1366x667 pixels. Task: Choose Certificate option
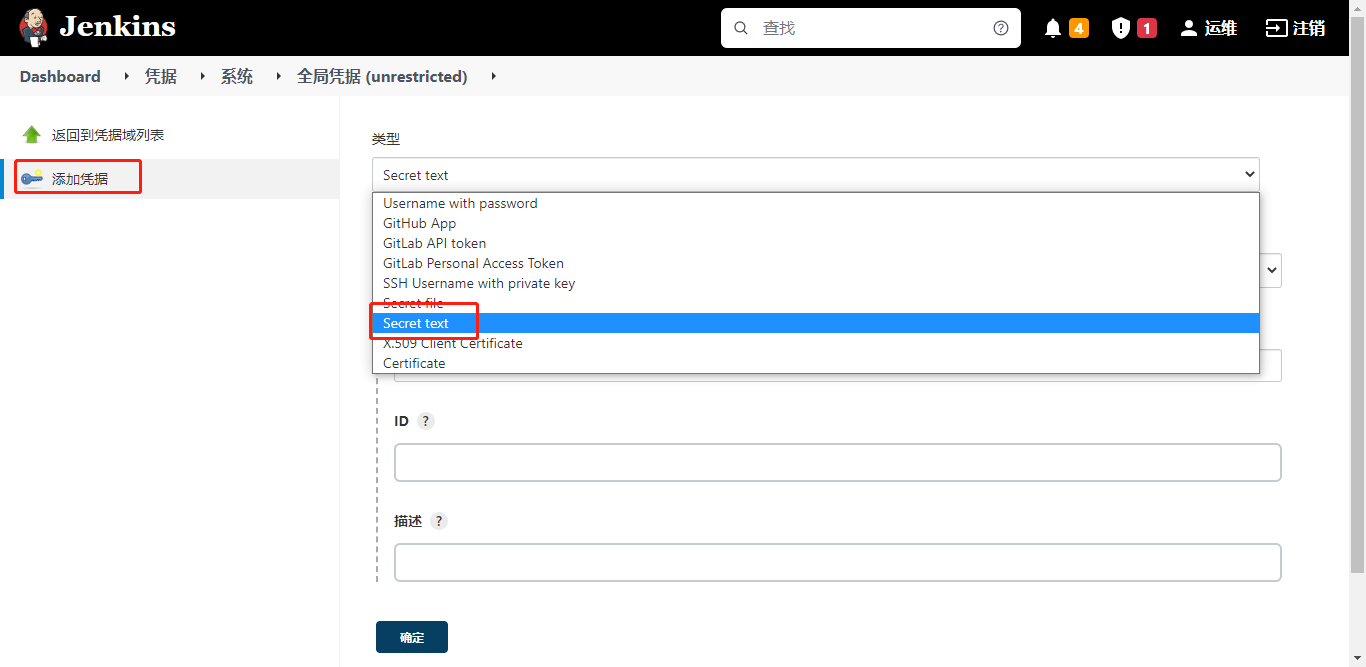point(816,363)
